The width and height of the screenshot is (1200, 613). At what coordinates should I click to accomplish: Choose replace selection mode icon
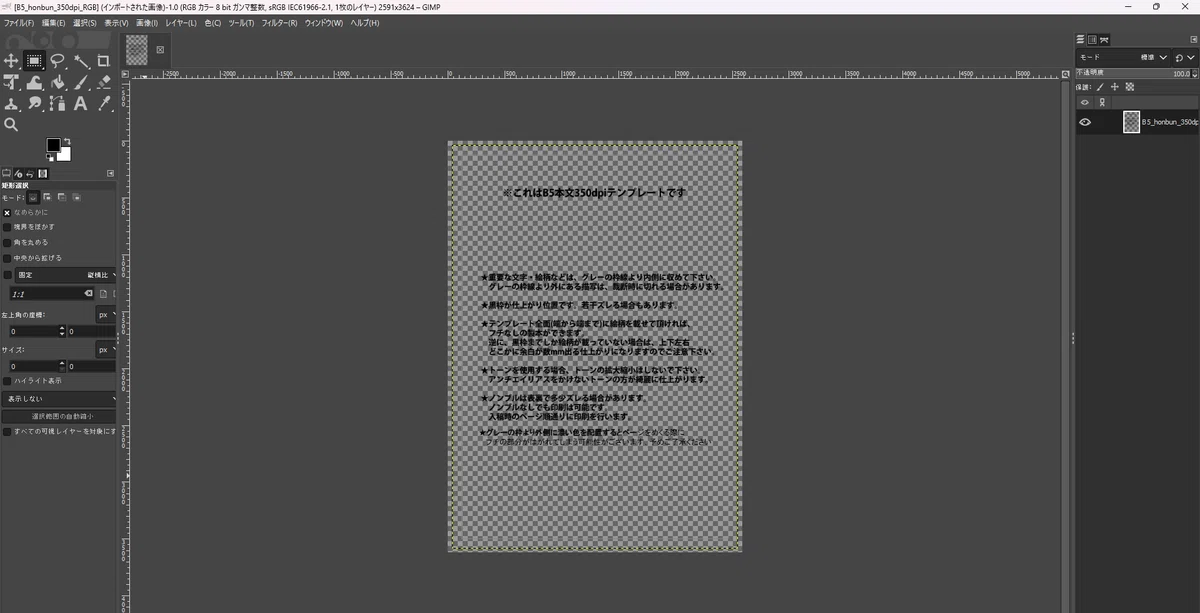(x=34, y=197)
